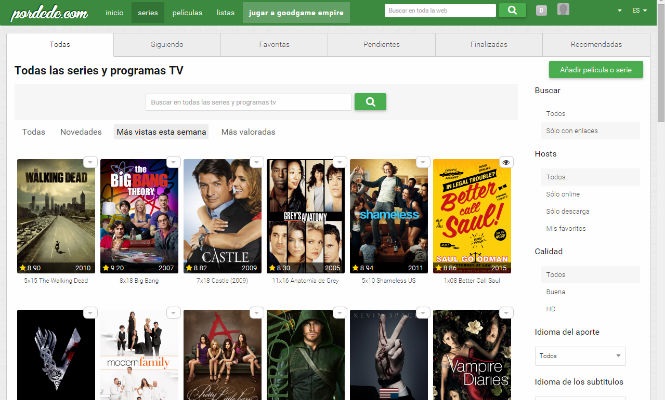Open status dropdown on Castle poster

[257, 162]
